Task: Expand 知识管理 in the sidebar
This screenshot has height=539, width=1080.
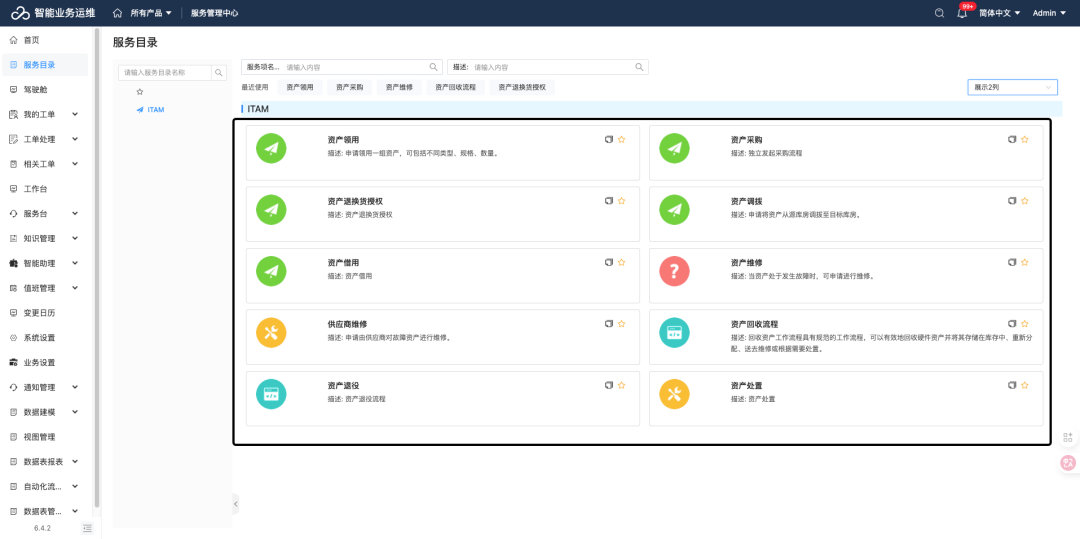Action: 45,238
